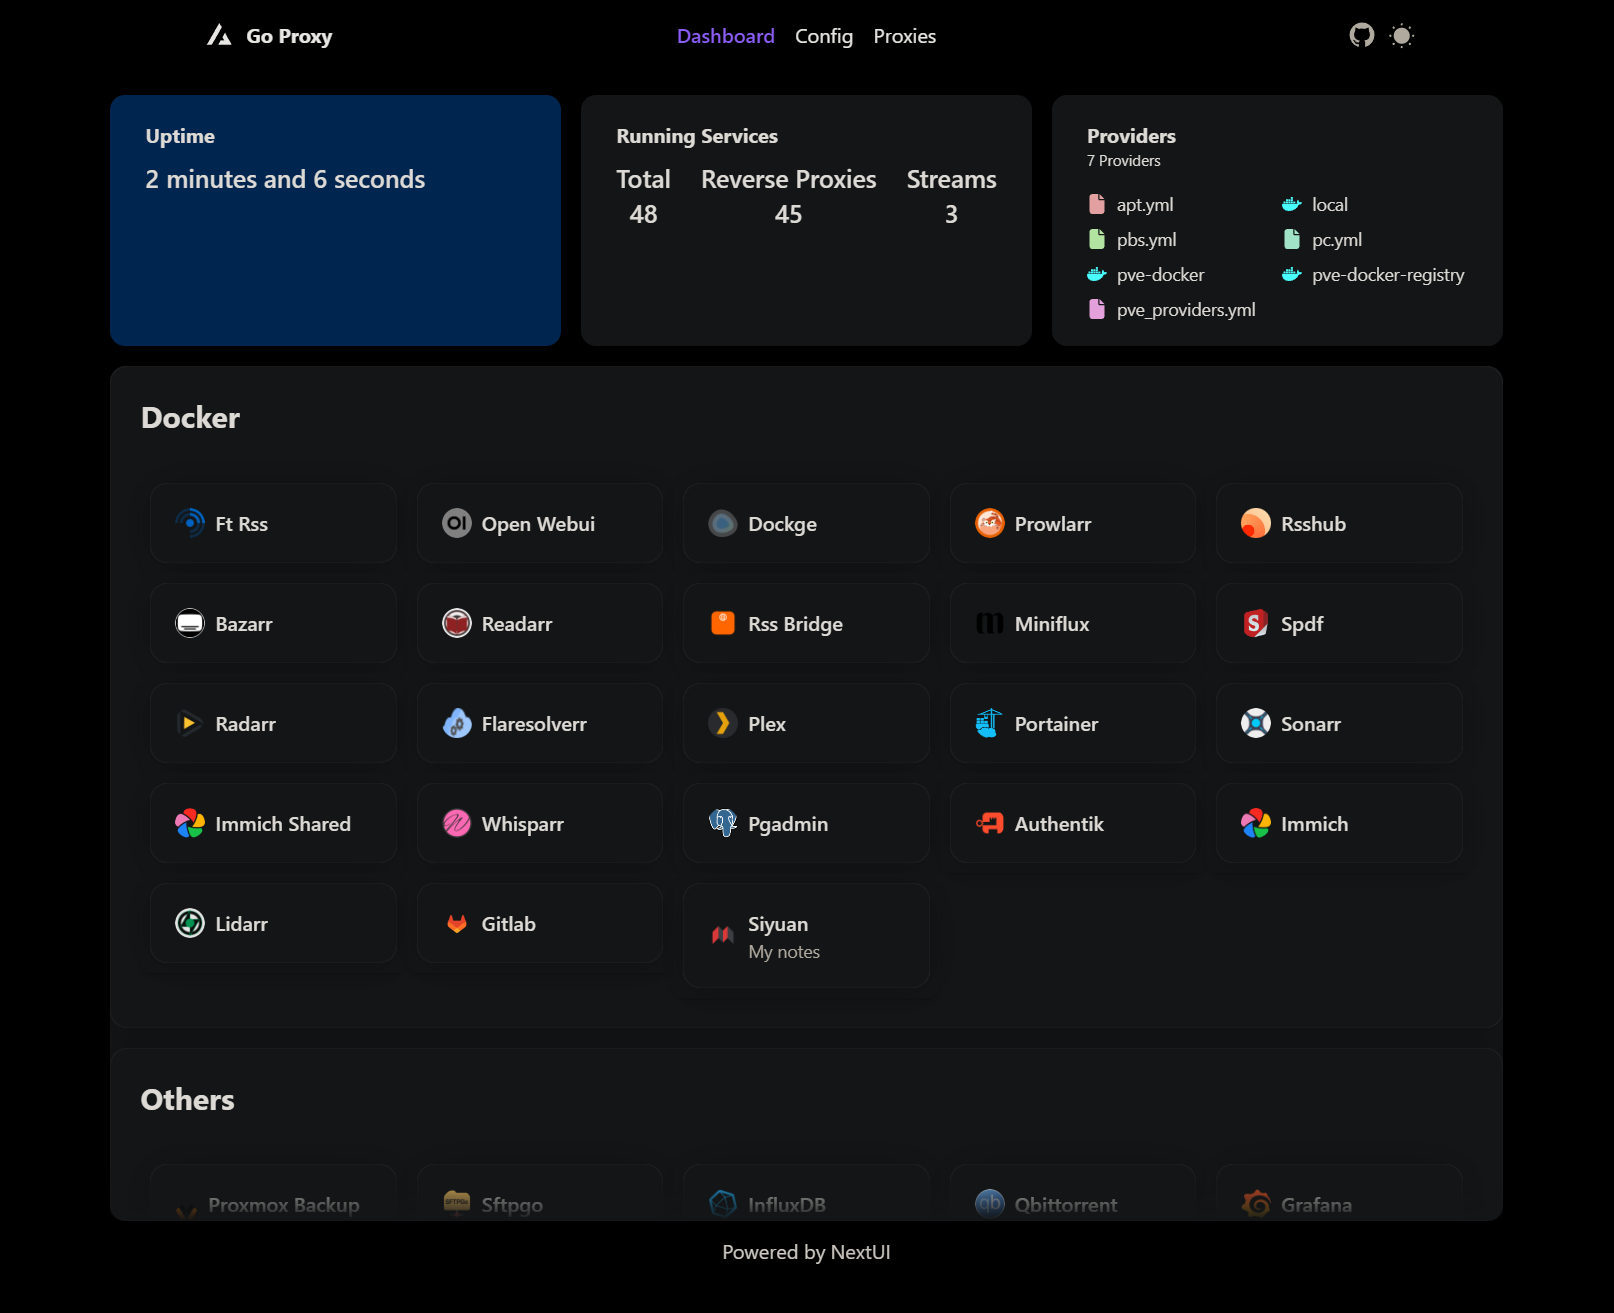Viewport: 1614px width, 1313px height.
Task: Click the Prowlarr orange icon
Action: click(x=989, y=523)
